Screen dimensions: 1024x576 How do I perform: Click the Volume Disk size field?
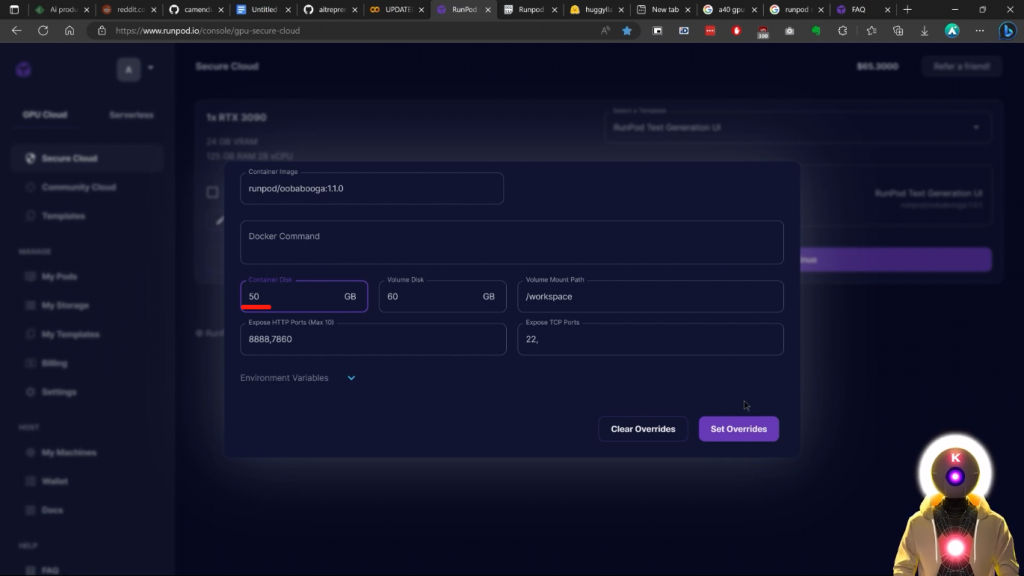(x=442, y=296)
